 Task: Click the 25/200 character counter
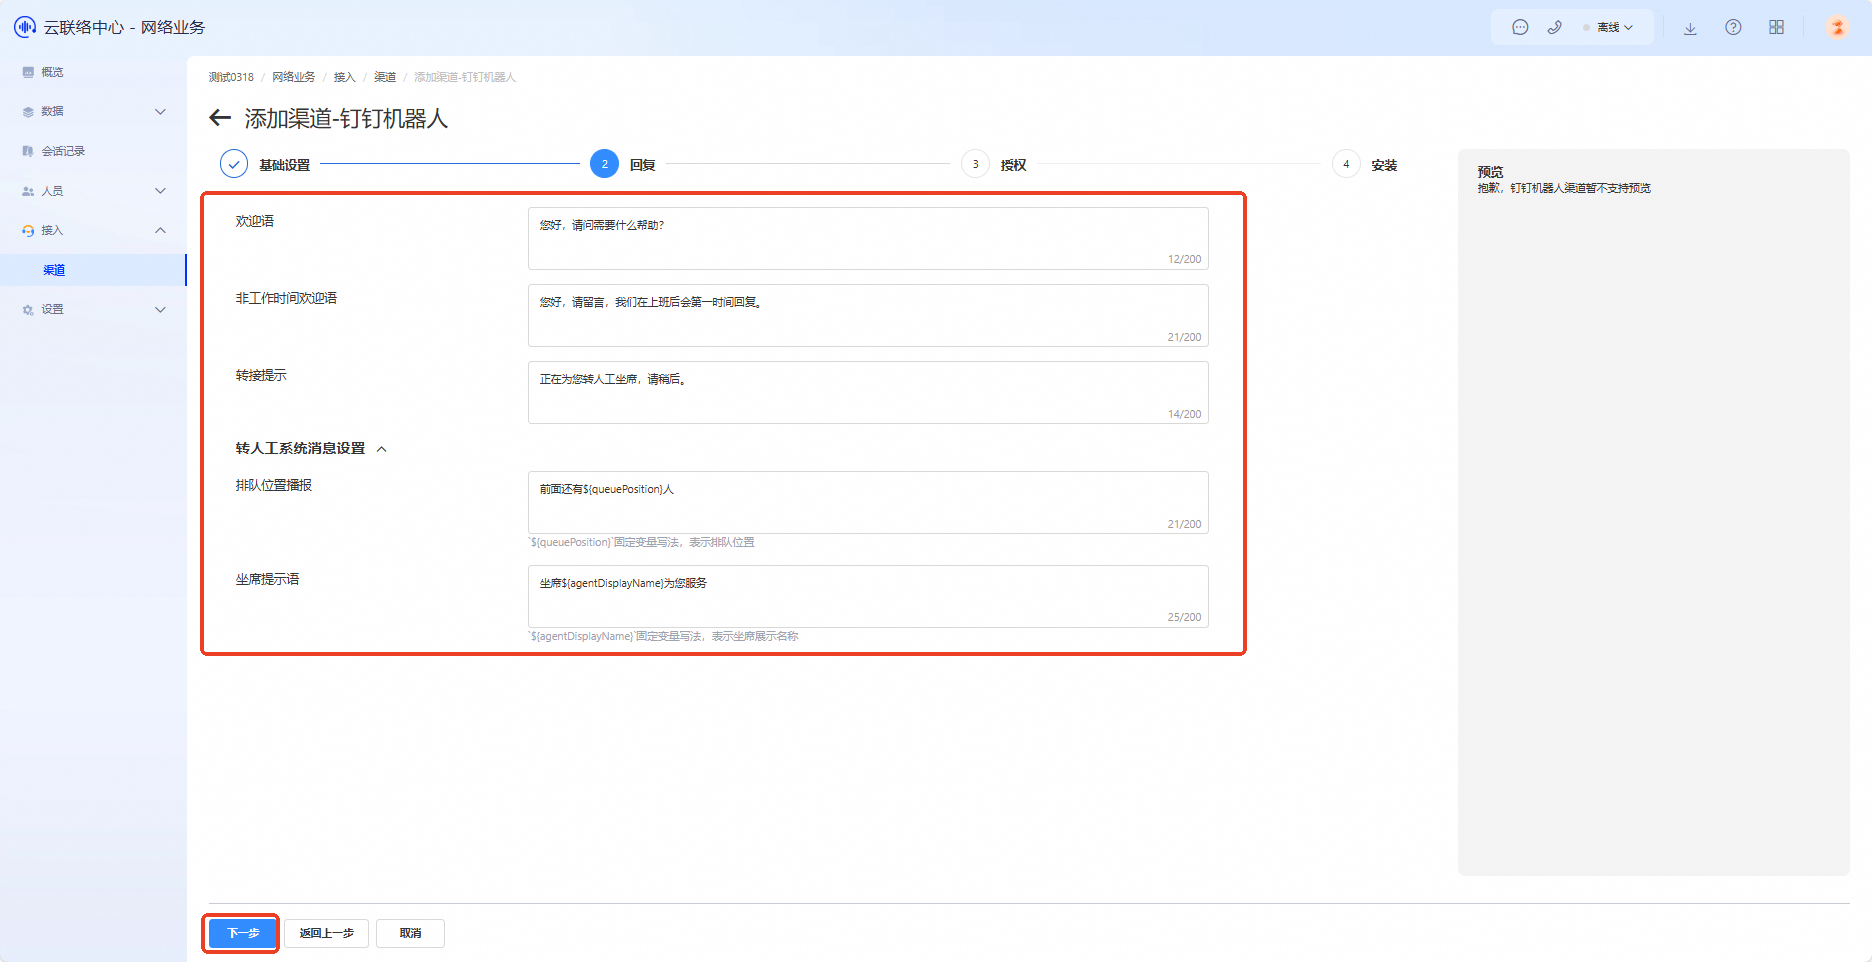(1185, 617)
